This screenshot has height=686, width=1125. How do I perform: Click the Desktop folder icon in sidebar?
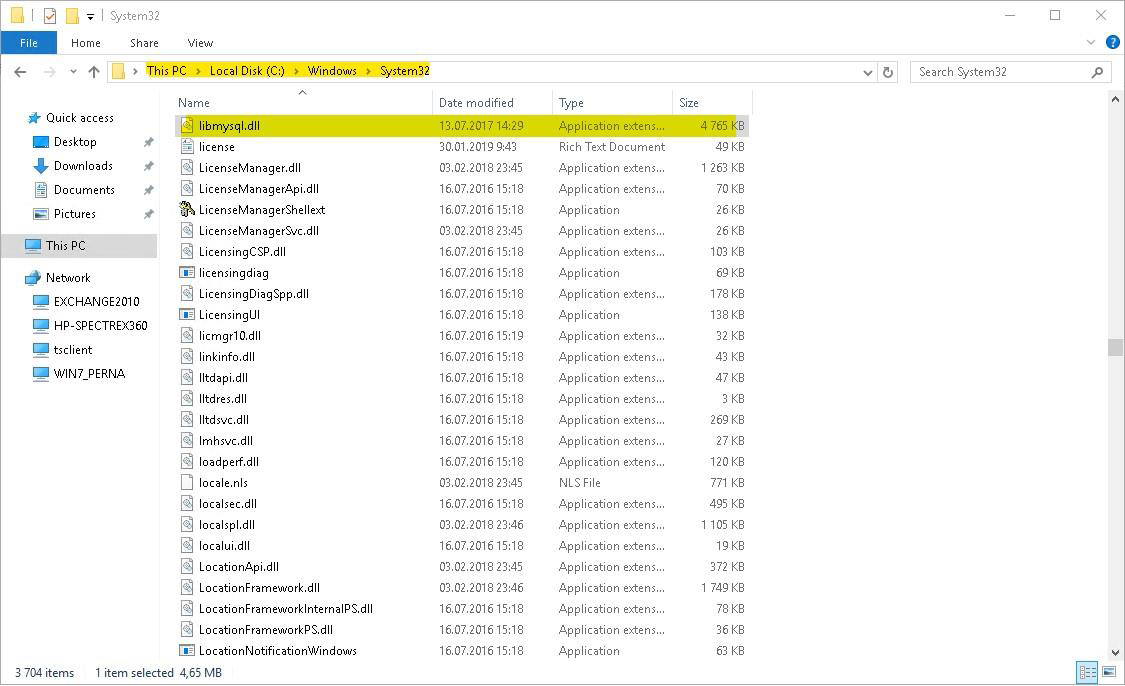(x=41, y=142)
